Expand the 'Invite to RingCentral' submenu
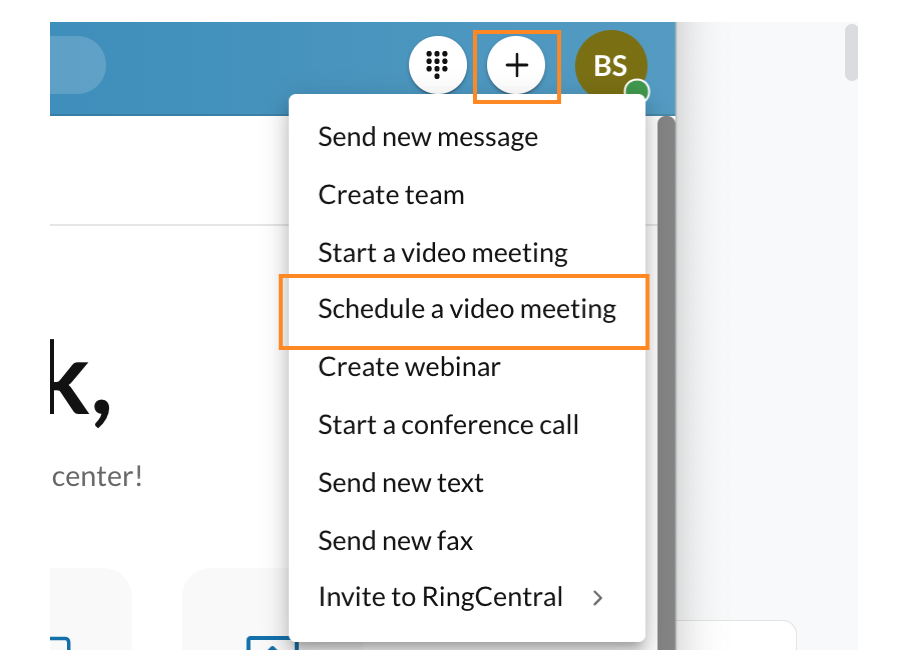Viewport: 898px width, 672px height. pos(439,597)
